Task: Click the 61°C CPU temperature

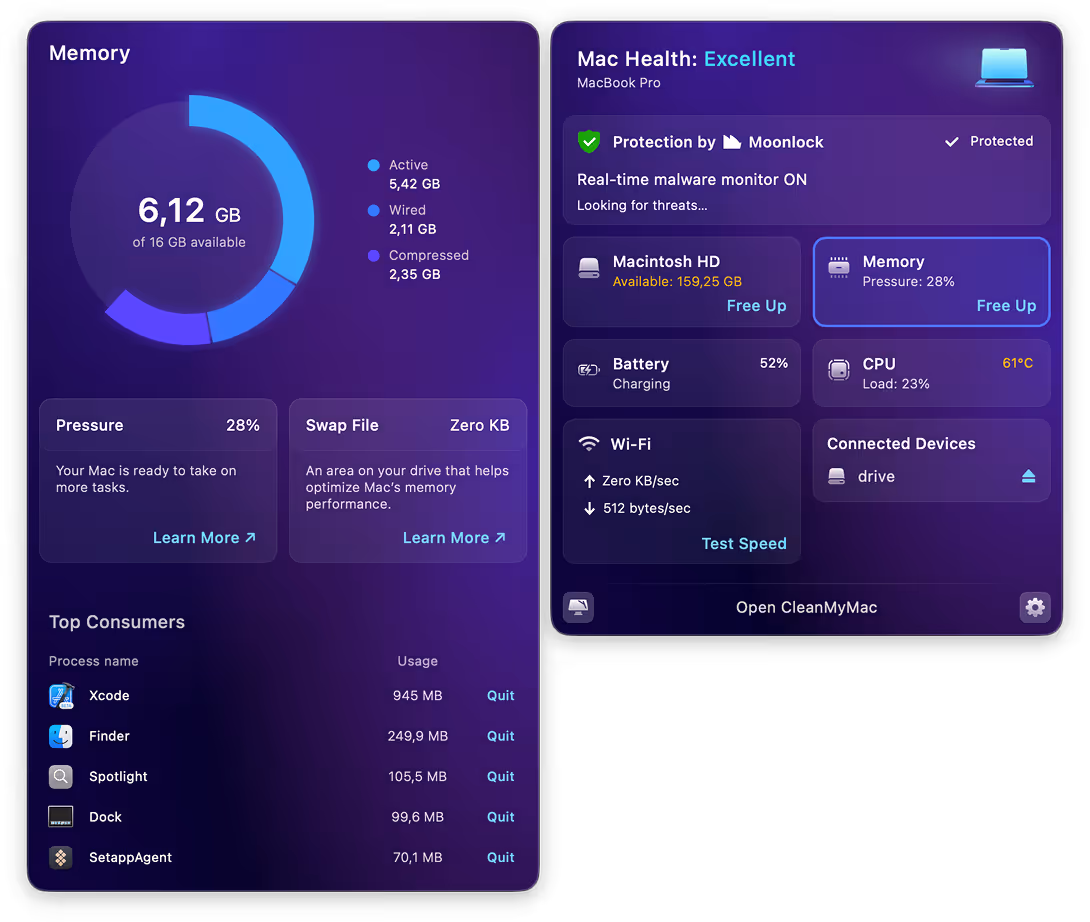Action: pos(1018,363)
